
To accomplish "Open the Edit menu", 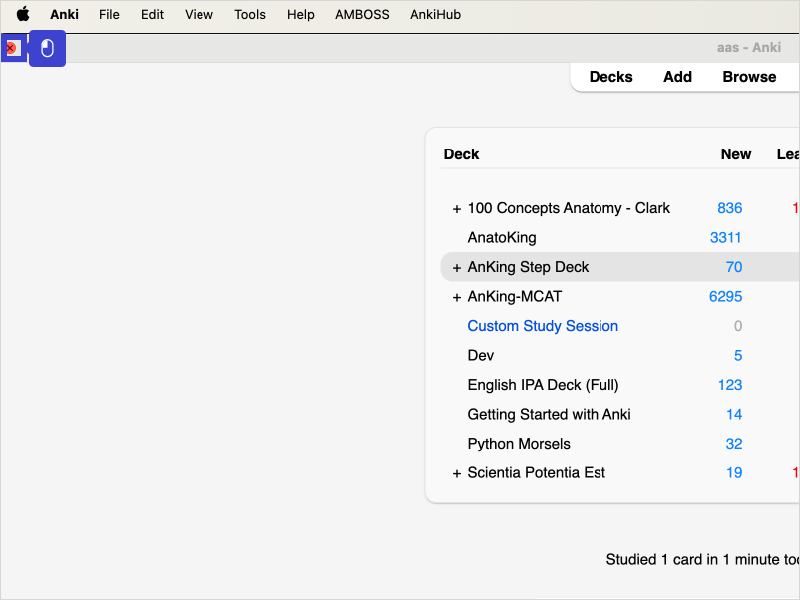I will coord(152,14).
